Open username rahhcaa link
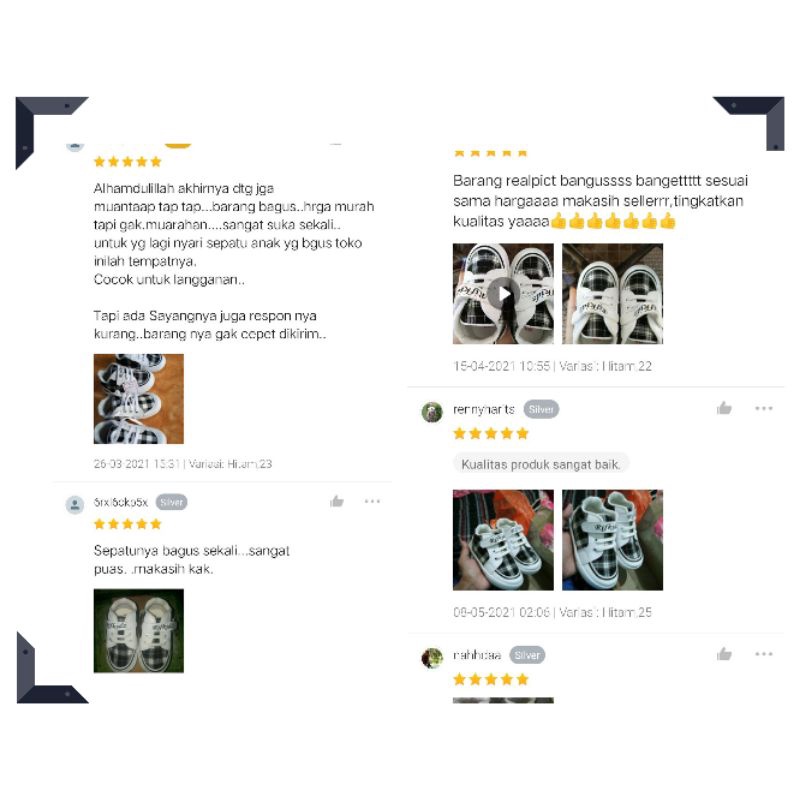The image size is (800, 800). pyautogui.click(x=477, y=655)
